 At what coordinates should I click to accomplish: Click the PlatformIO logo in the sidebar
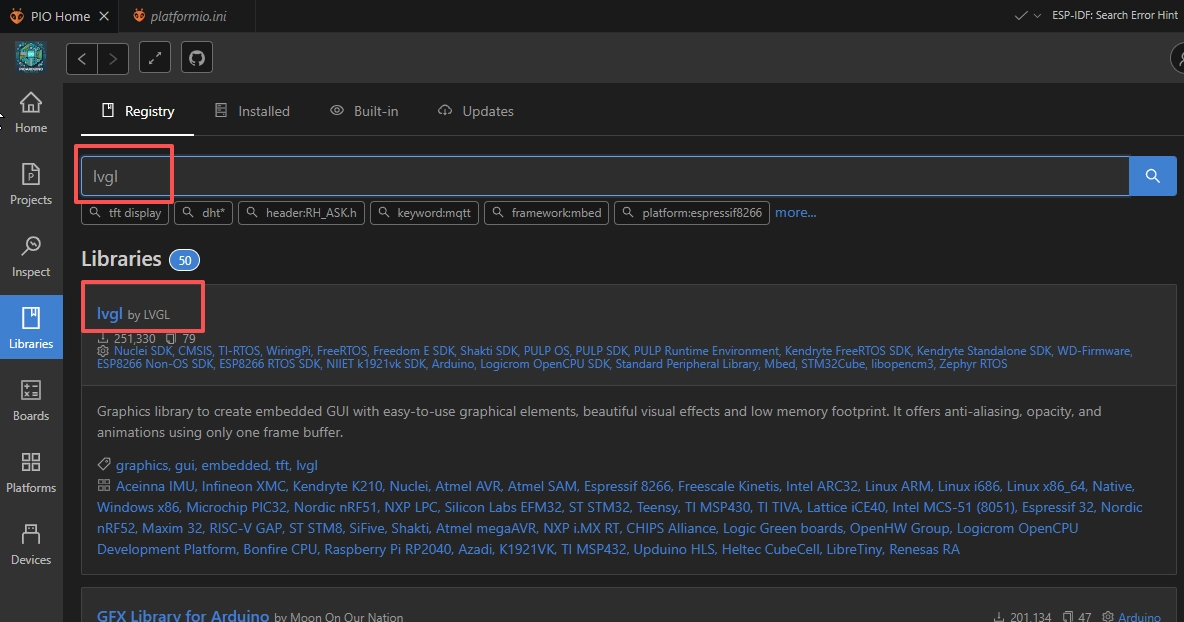coord(31,57)
